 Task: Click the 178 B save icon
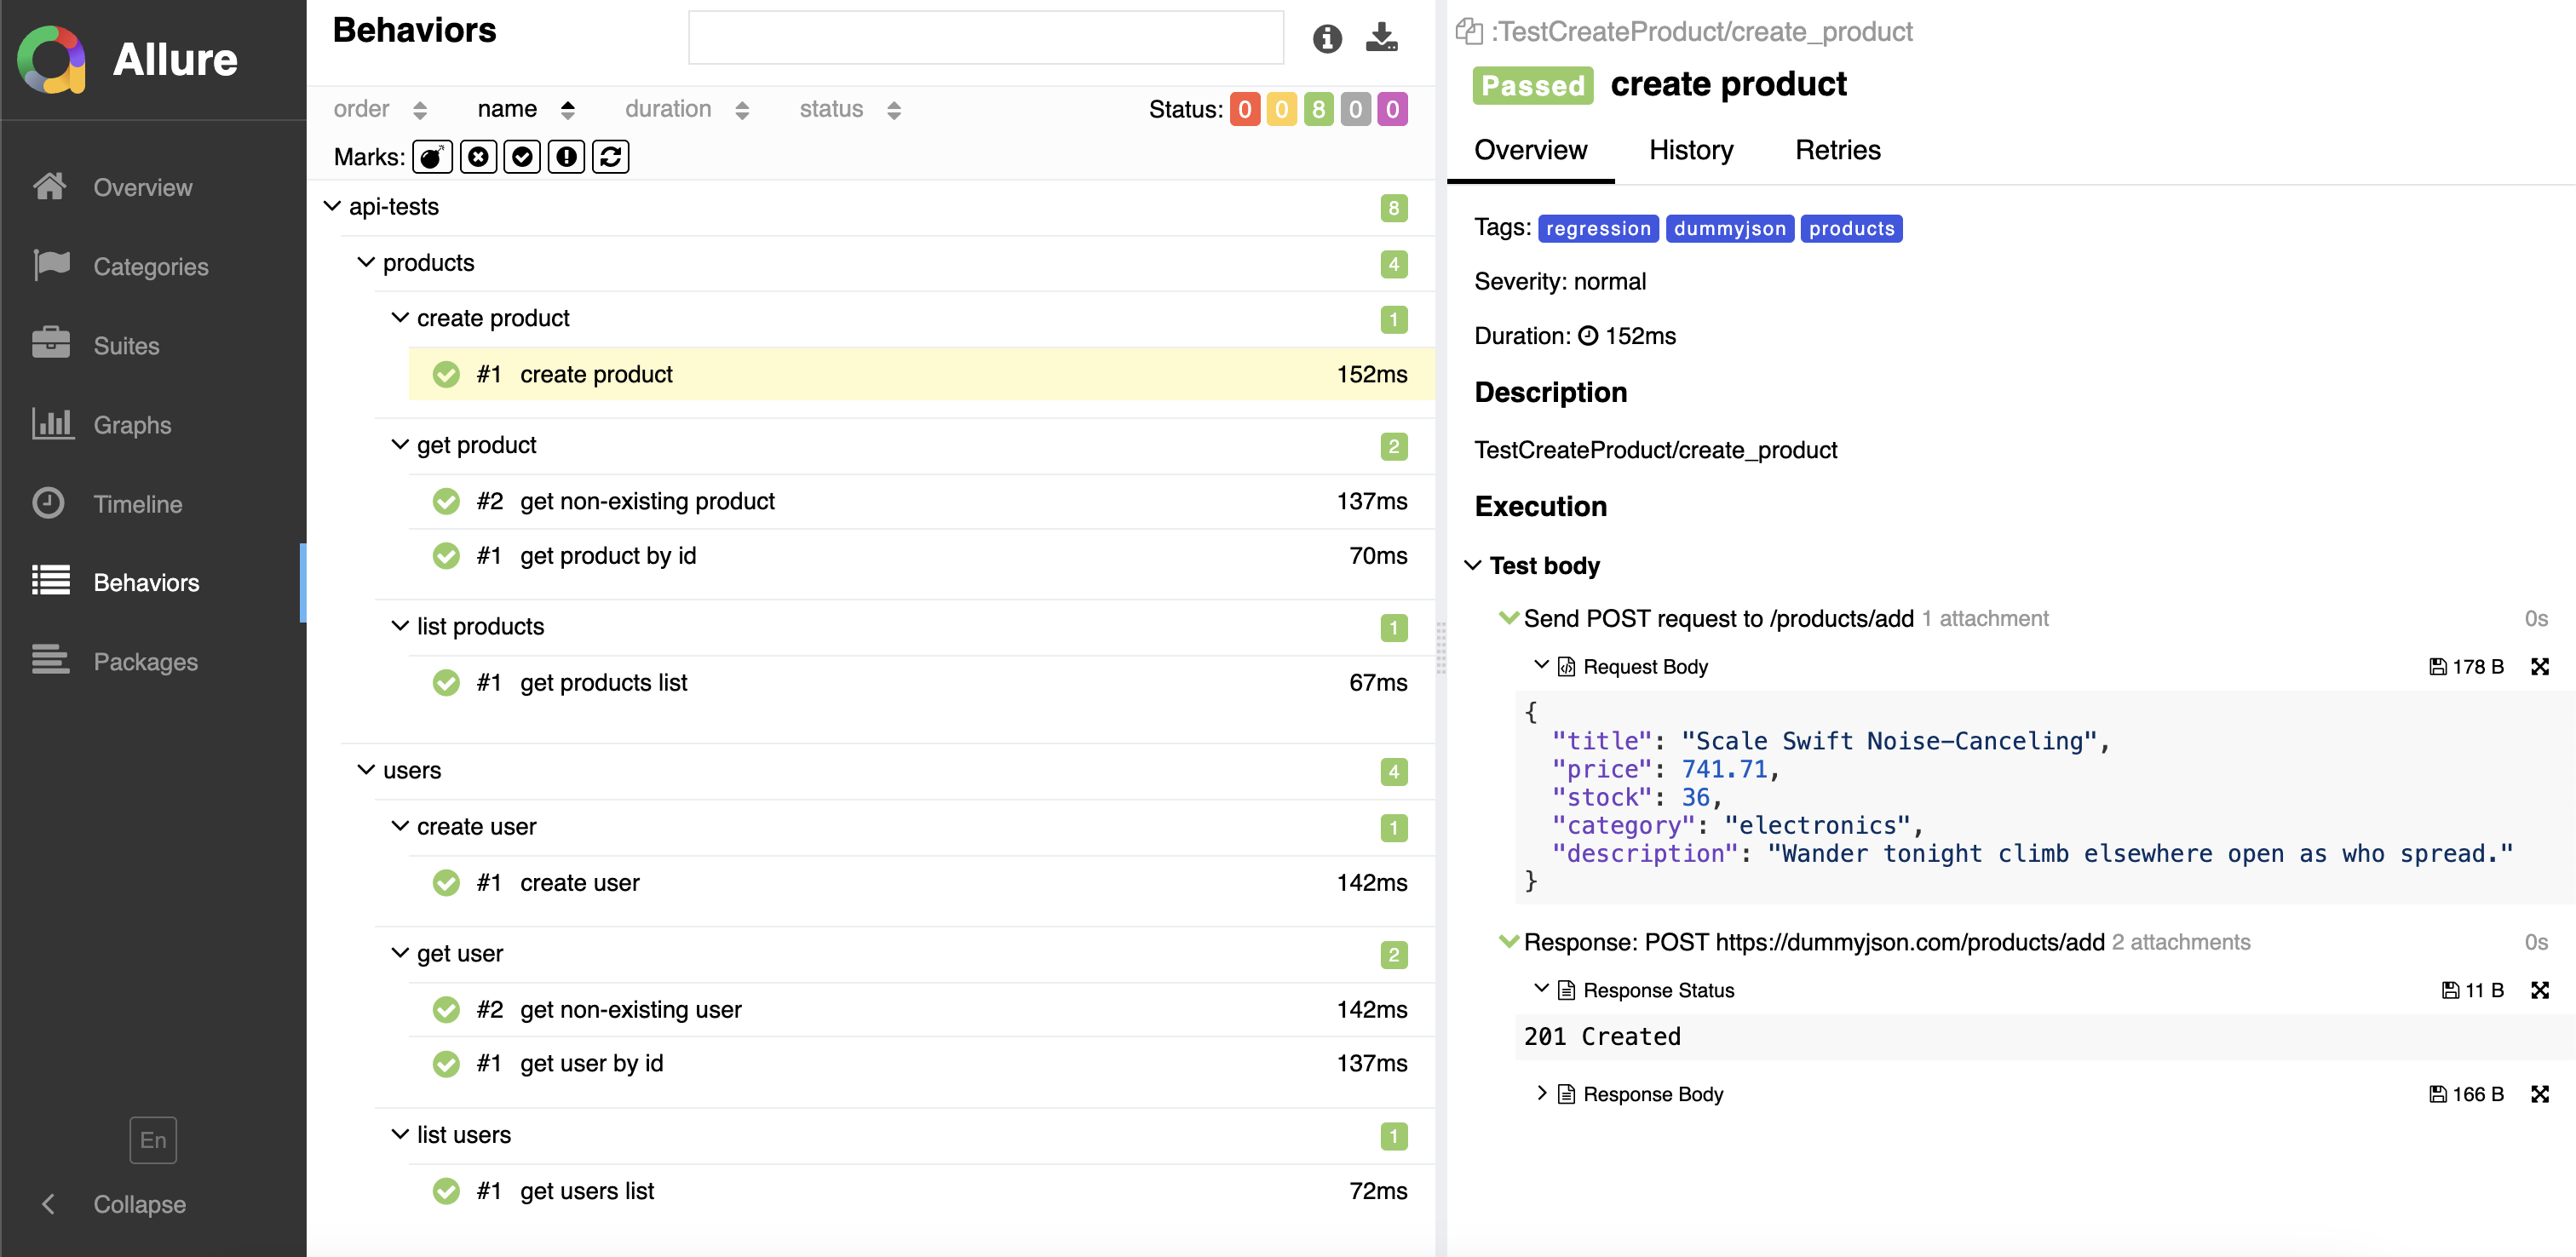click(x=2438, y=666)
